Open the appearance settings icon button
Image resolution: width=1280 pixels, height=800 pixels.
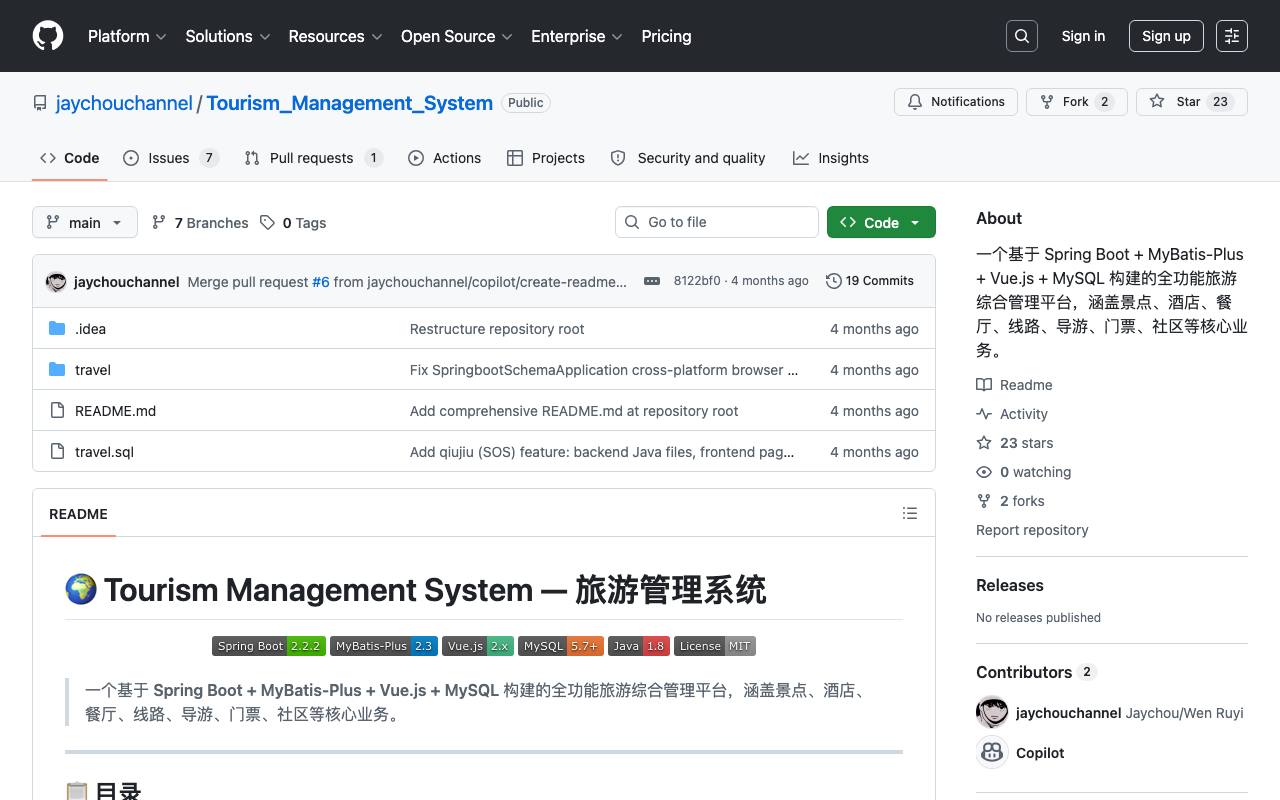[x=1232, y=36]
